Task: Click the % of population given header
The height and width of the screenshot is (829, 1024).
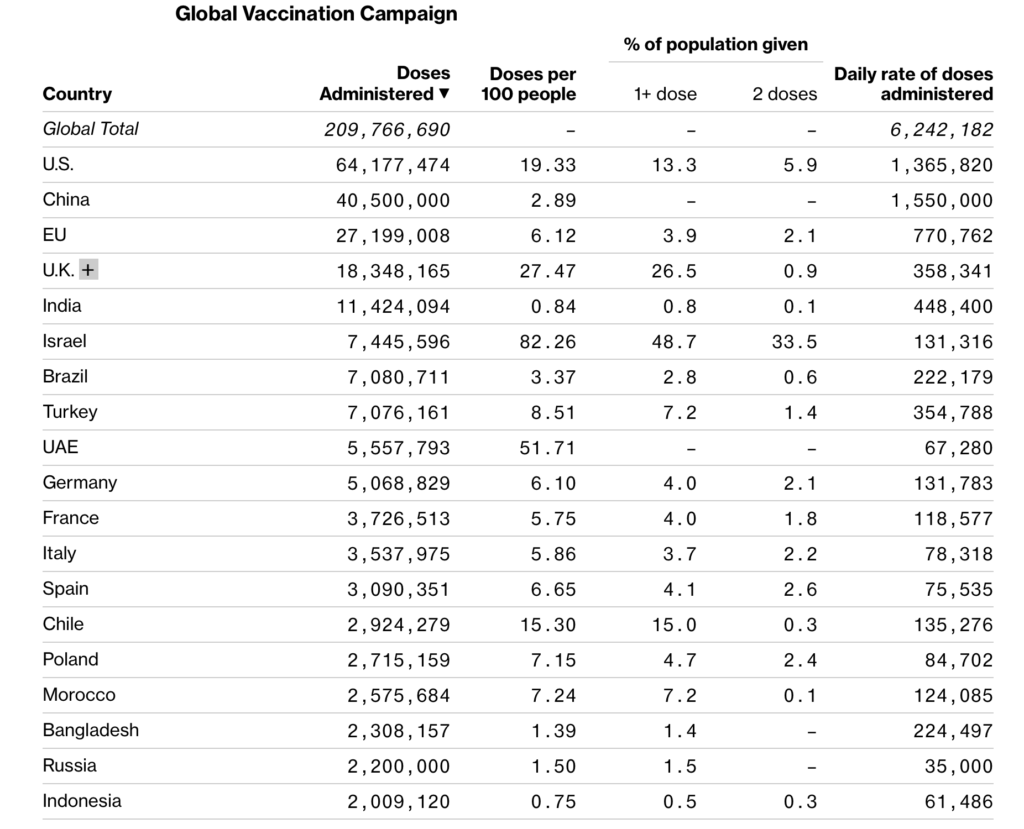Action: point(715,44)
